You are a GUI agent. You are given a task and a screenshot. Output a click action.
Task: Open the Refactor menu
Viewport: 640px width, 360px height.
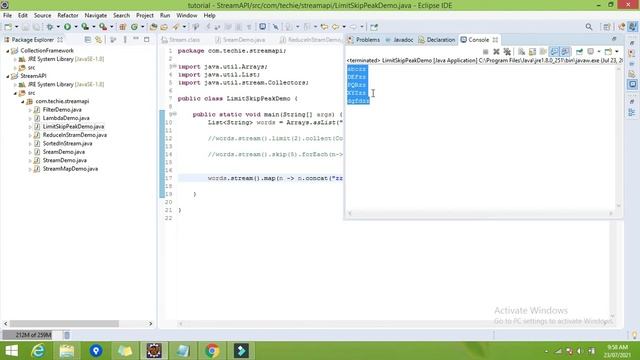click(x=68, y=16)
